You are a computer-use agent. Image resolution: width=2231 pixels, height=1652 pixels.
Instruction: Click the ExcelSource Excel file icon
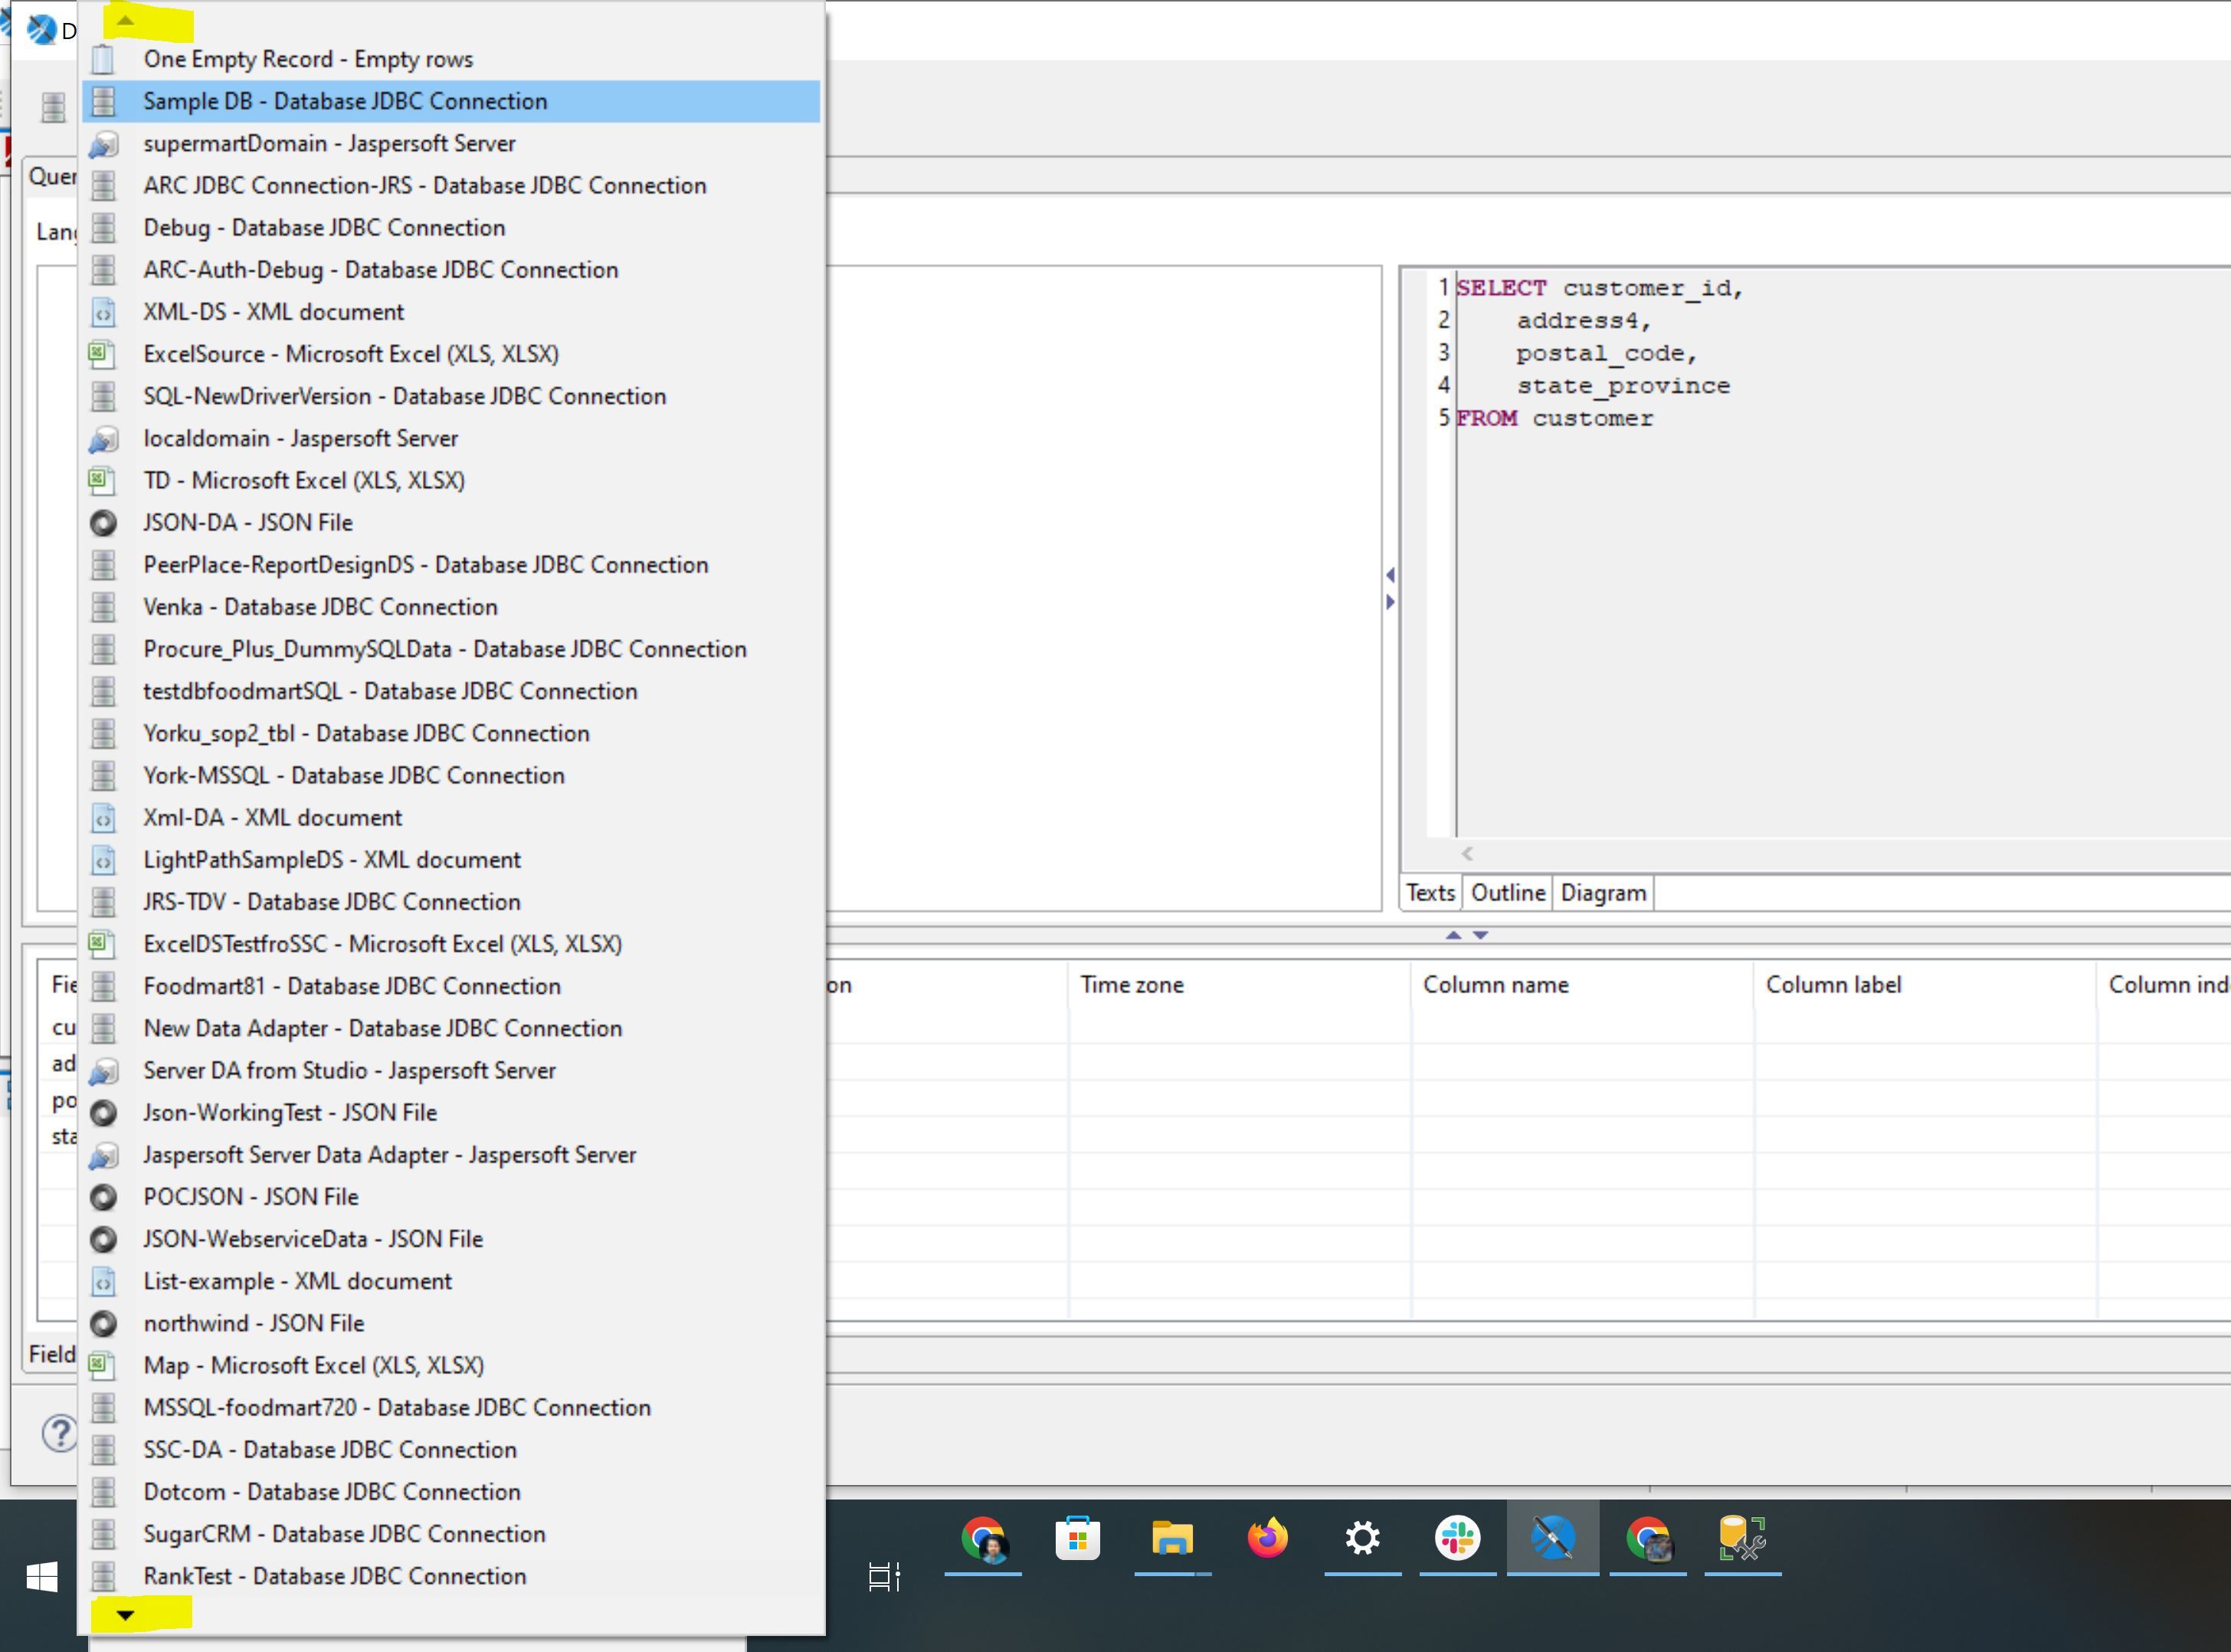tap(103, 354)
